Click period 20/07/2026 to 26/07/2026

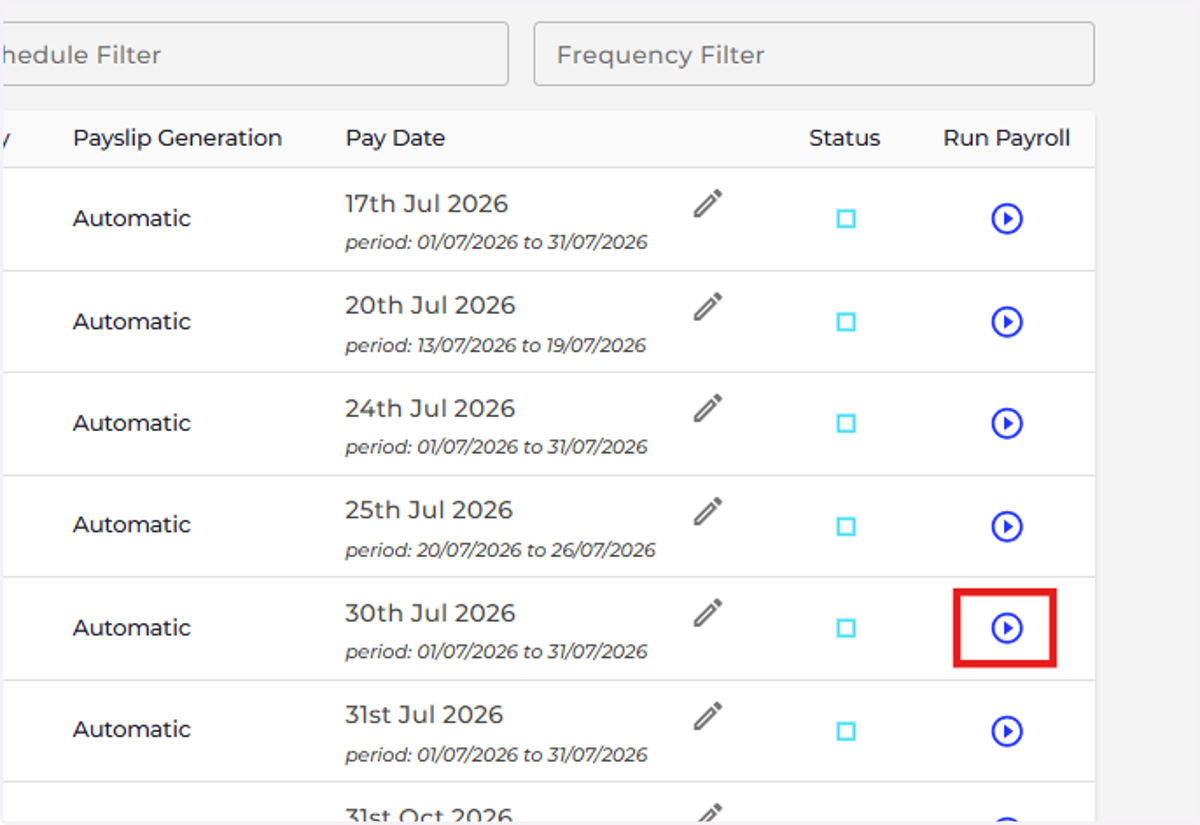pos(500,550)
